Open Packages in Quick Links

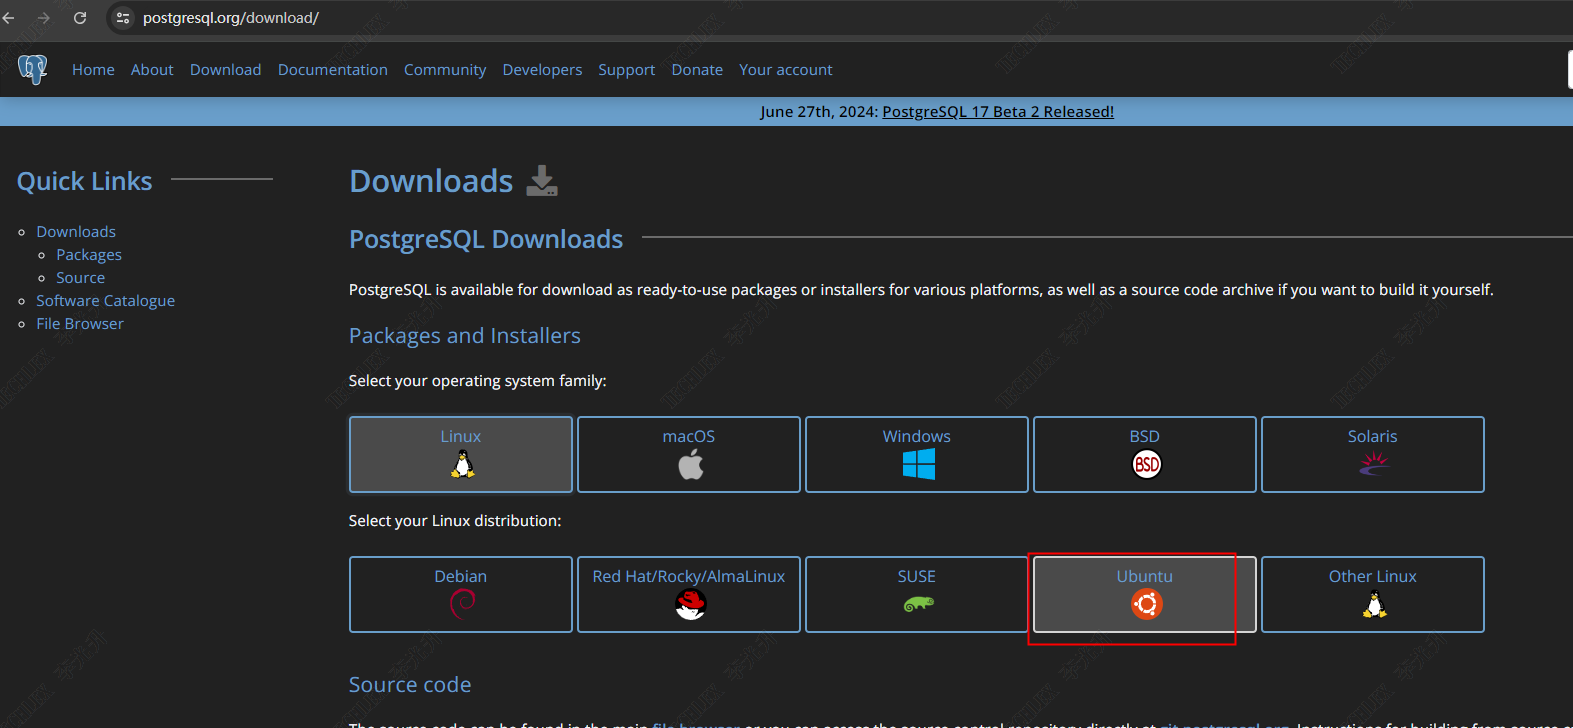[89, 255]
